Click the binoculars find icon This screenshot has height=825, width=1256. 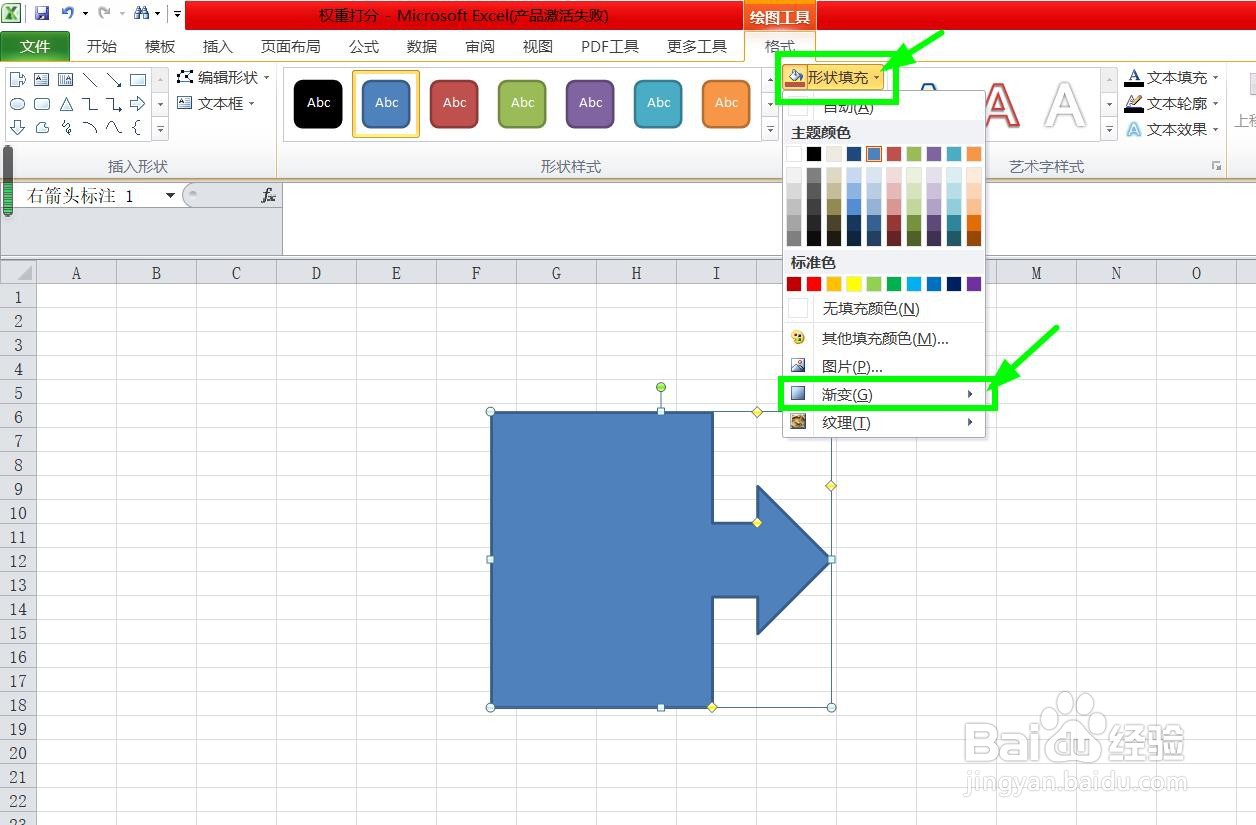pyautogui.click(x=142, y=14)
